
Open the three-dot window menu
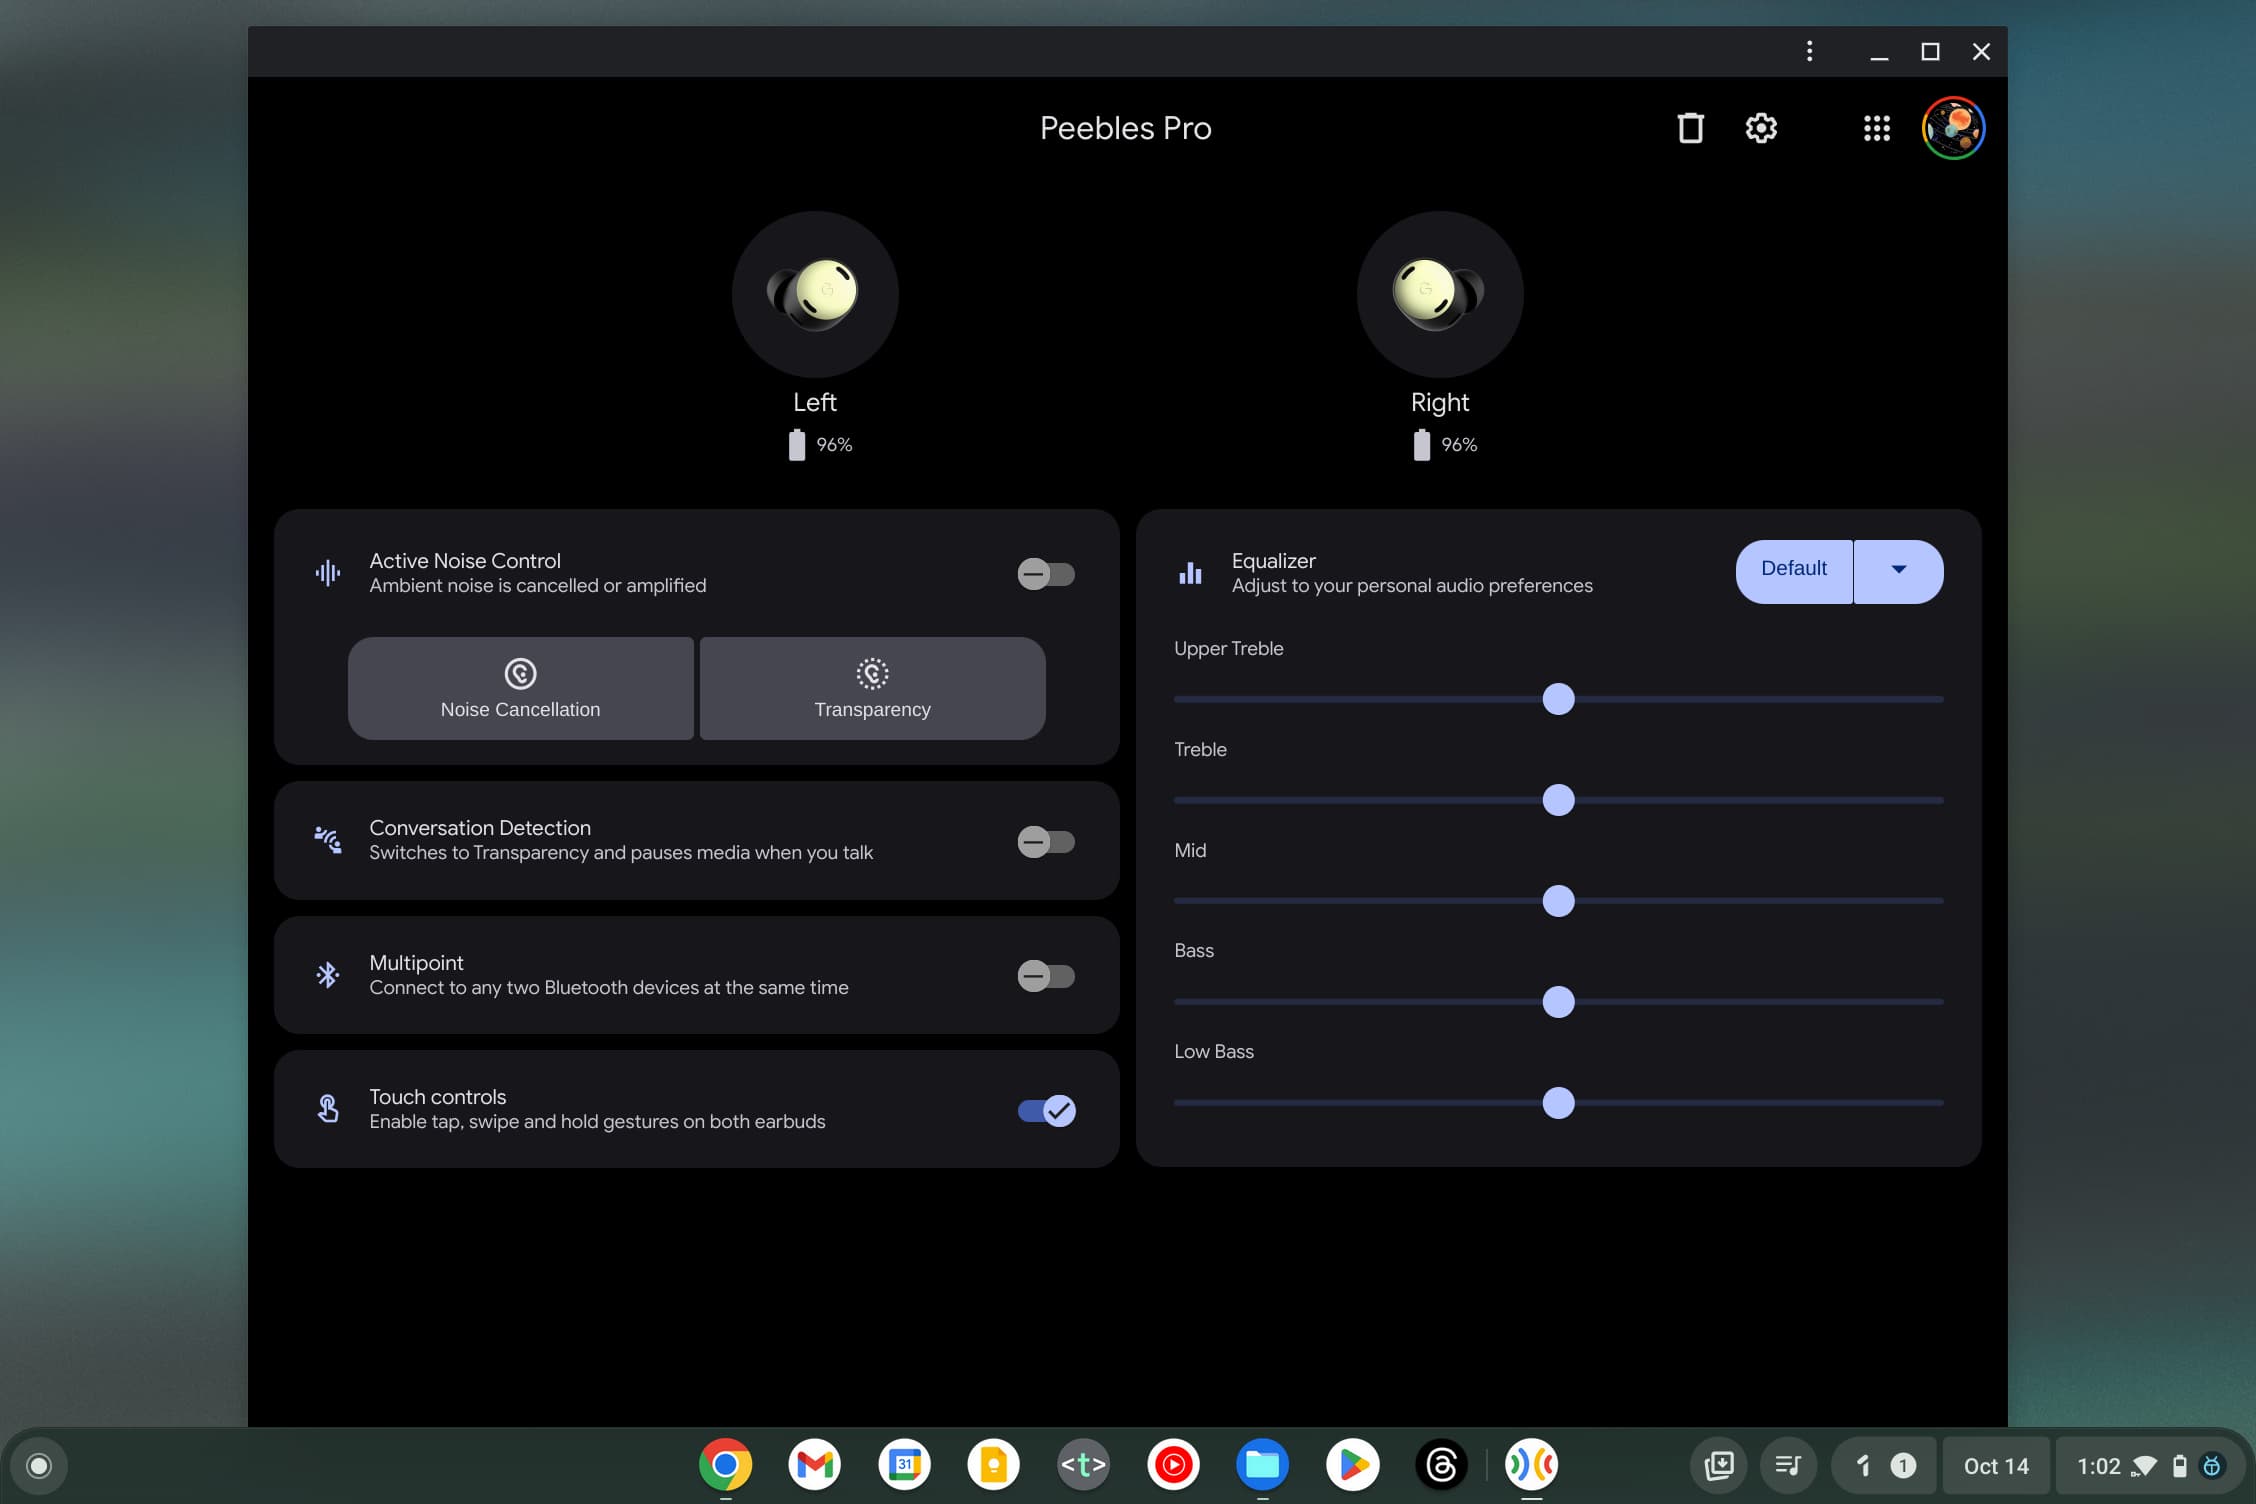point(1809,51)
